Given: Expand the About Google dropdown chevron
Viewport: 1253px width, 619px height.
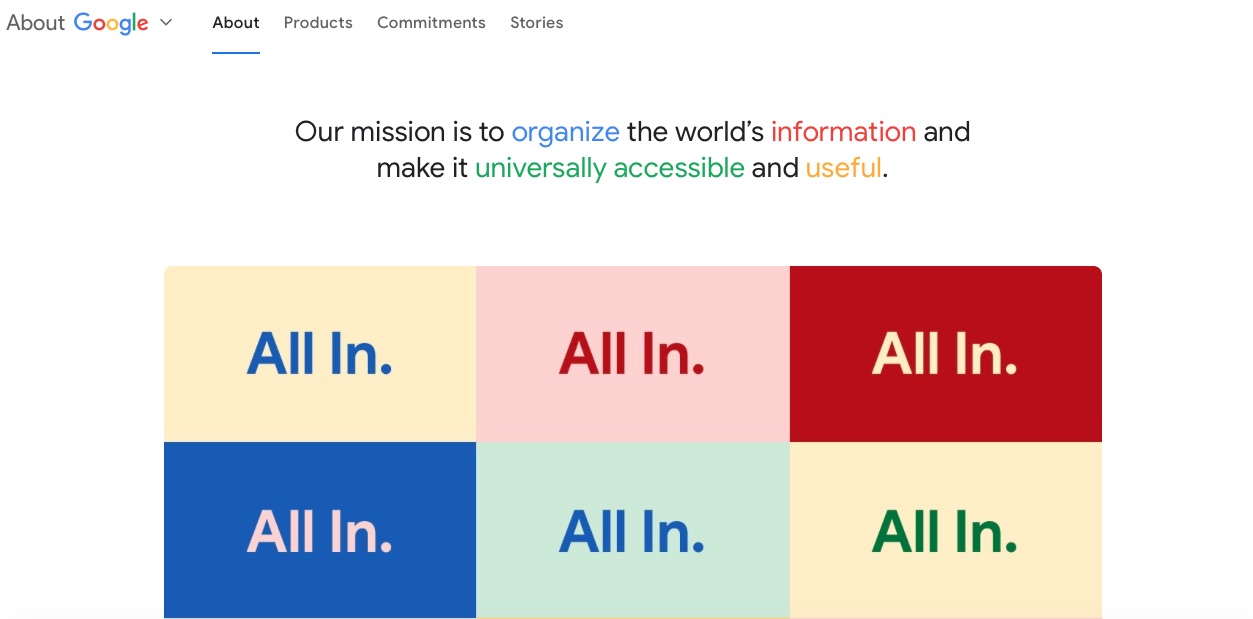Looking at the screenshot, I should [166, 22].
